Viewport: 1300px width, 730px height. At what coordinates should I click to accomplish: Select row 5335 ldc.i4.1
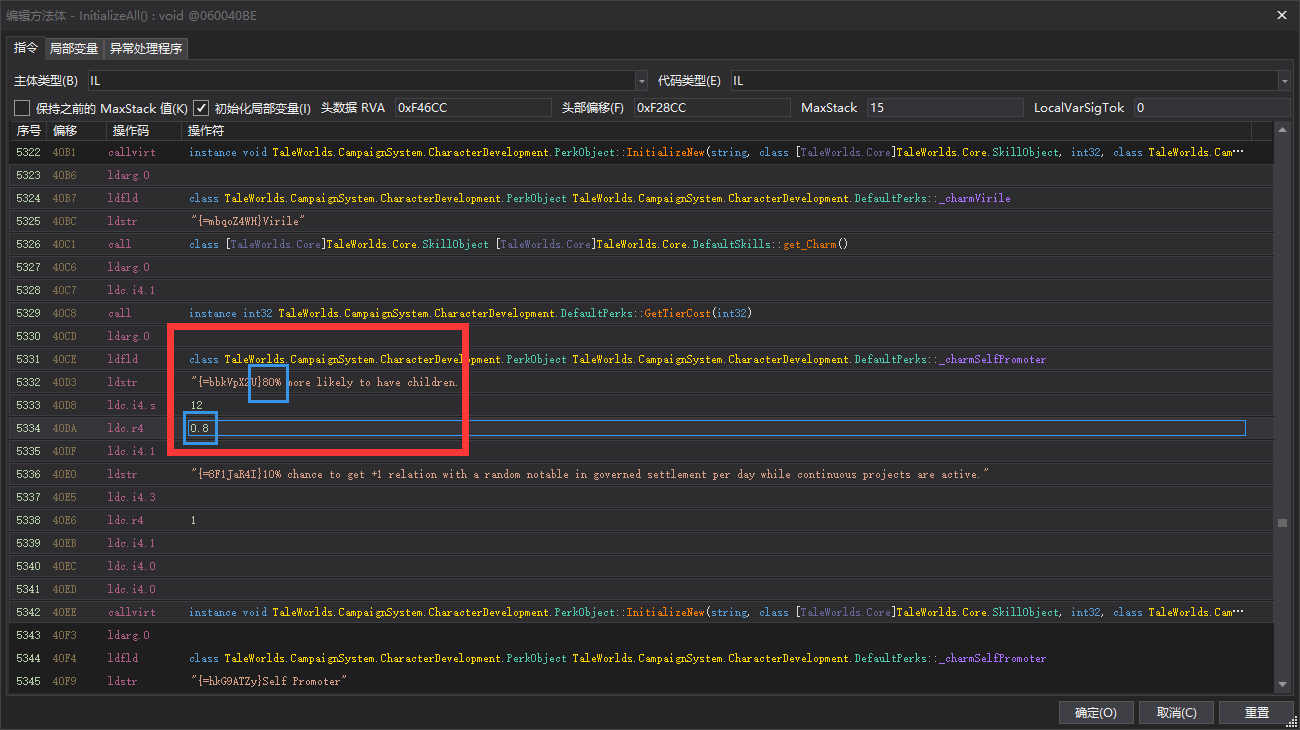(x=642, y=451)
